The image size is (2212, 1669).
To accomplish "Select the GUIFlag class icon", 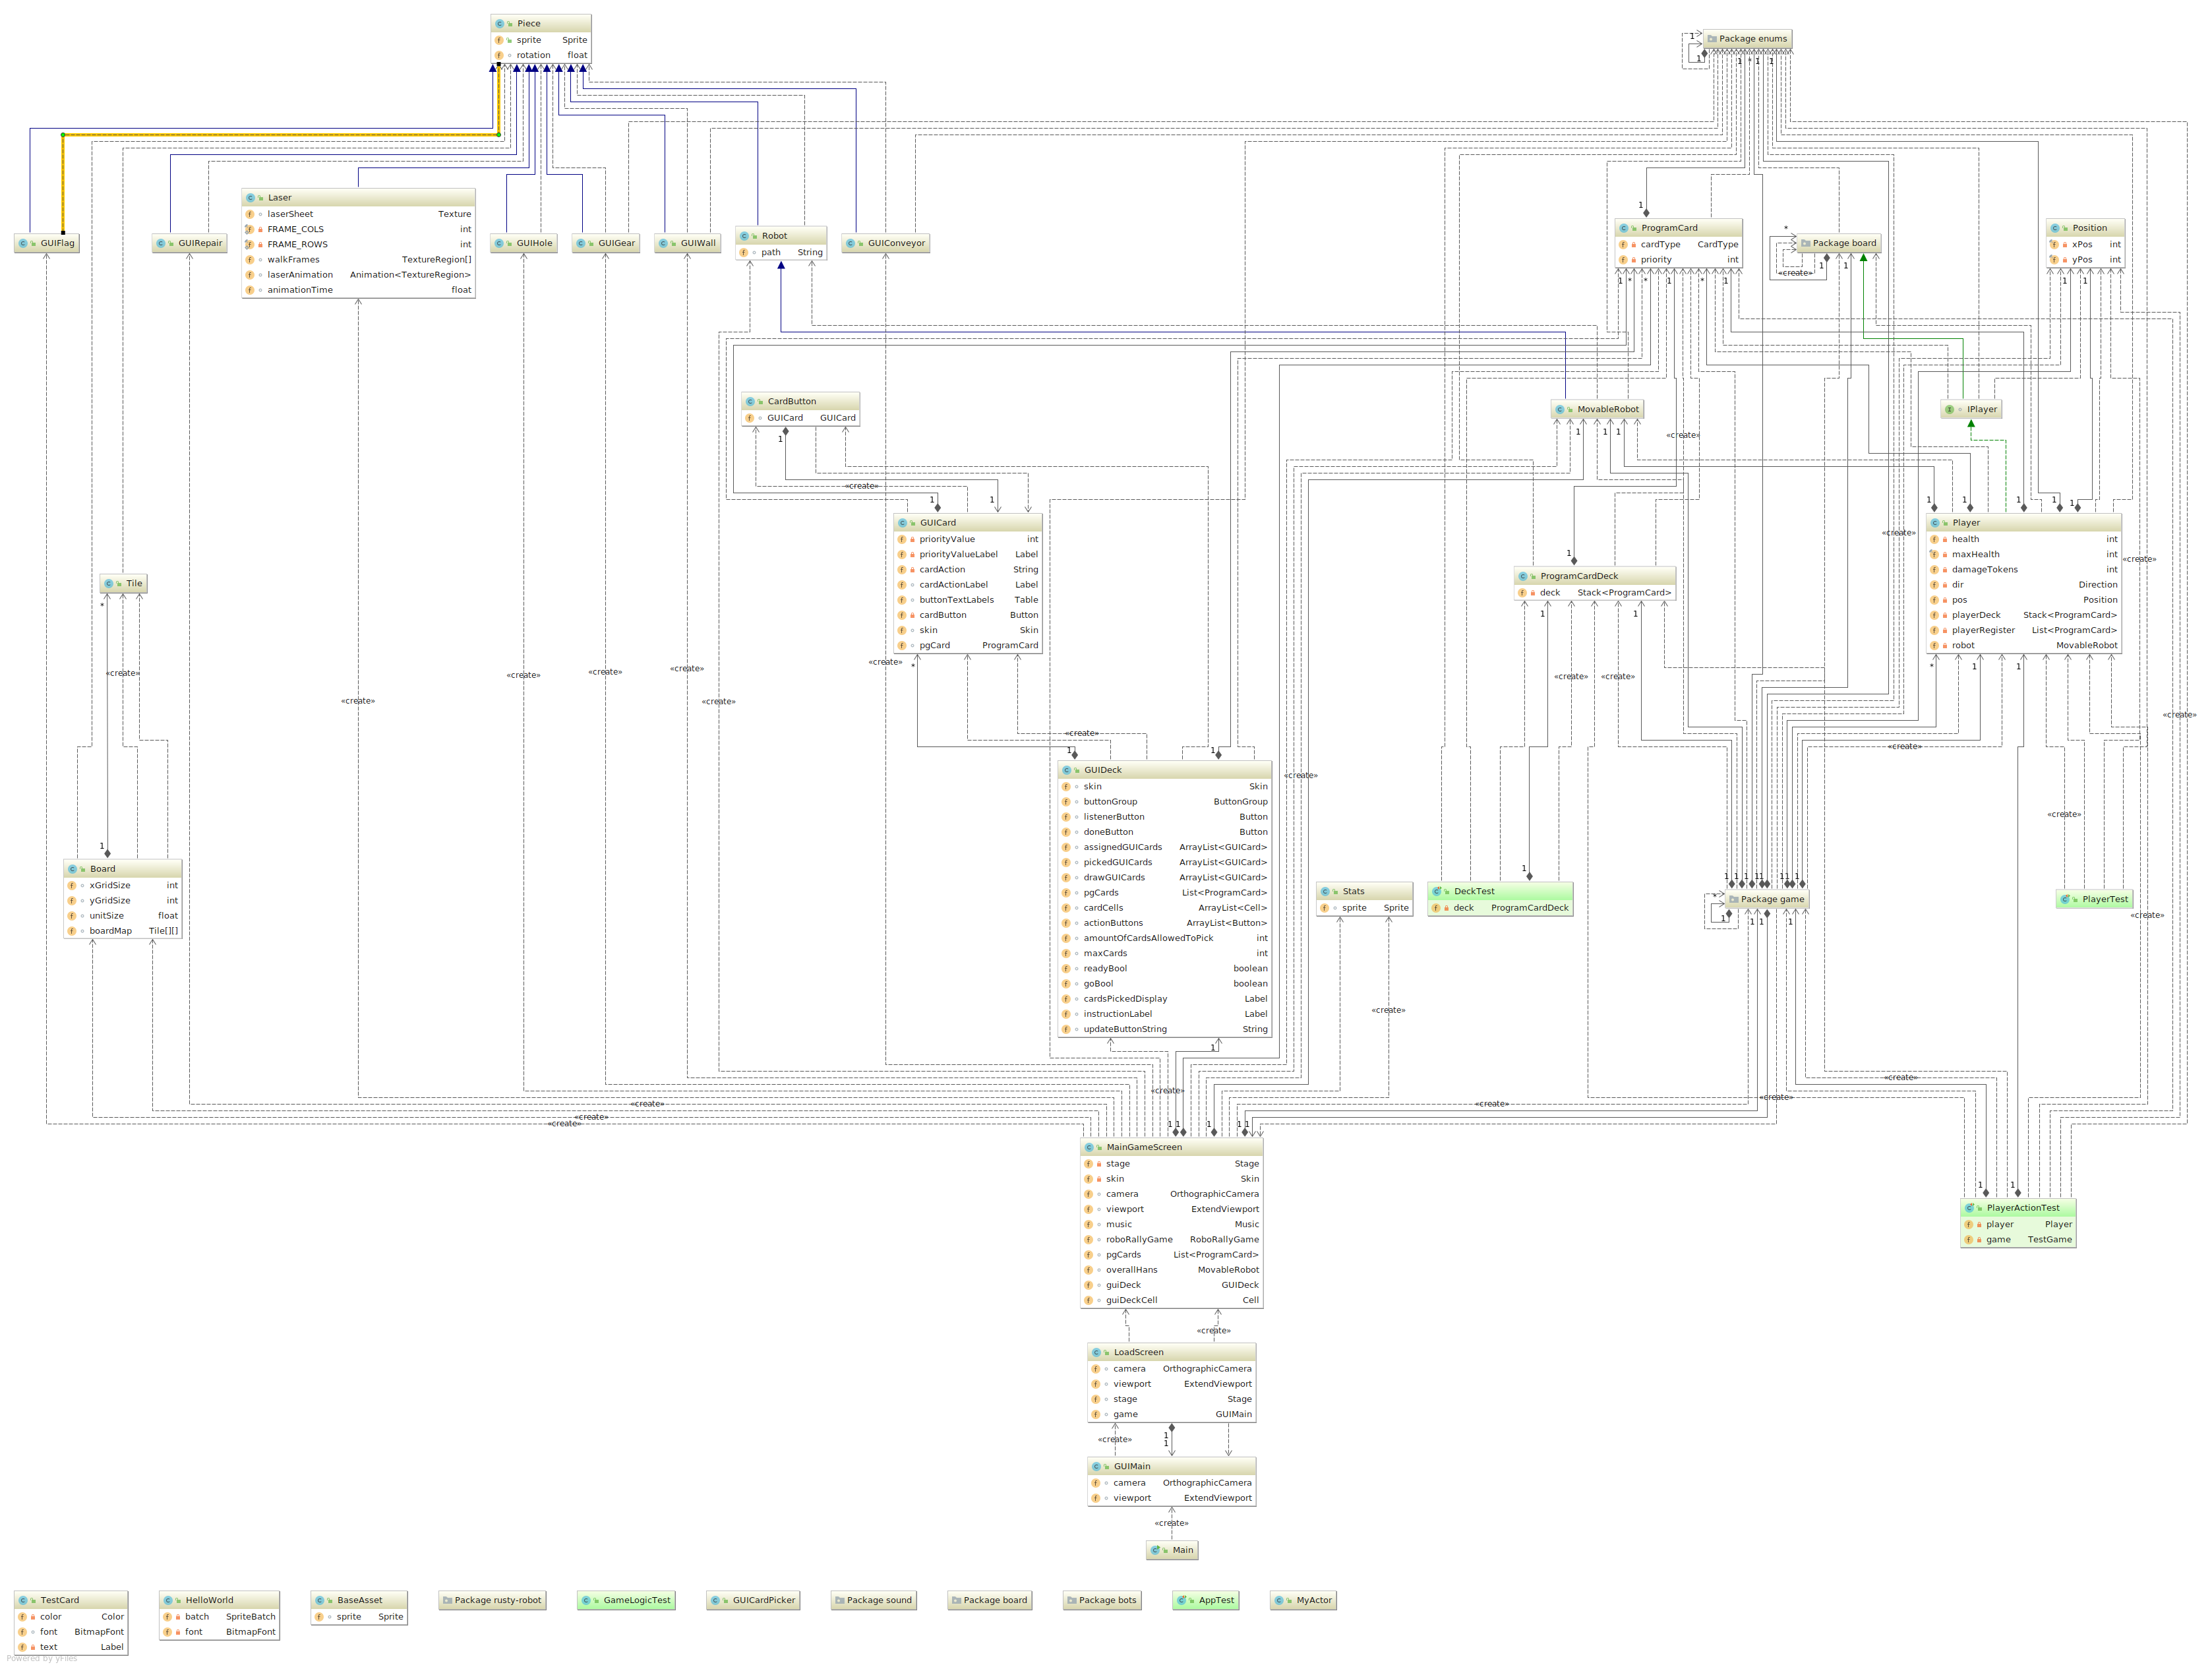I will [x=24, y=243].
